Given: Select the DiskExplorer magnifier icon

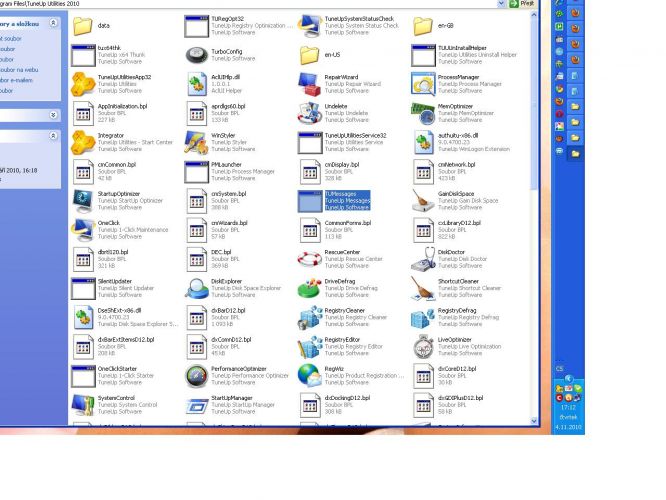Looking at the screenshot, I should coord(196,288).
